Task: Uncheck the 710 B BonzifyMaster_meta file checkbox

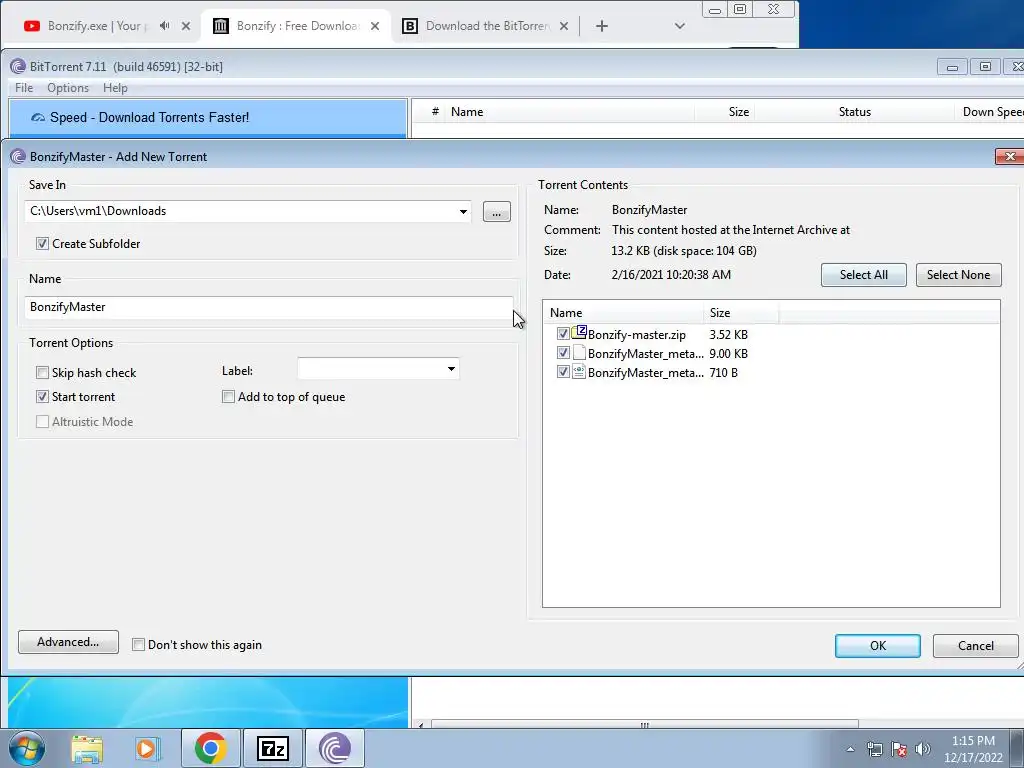Action: point(563,372)
